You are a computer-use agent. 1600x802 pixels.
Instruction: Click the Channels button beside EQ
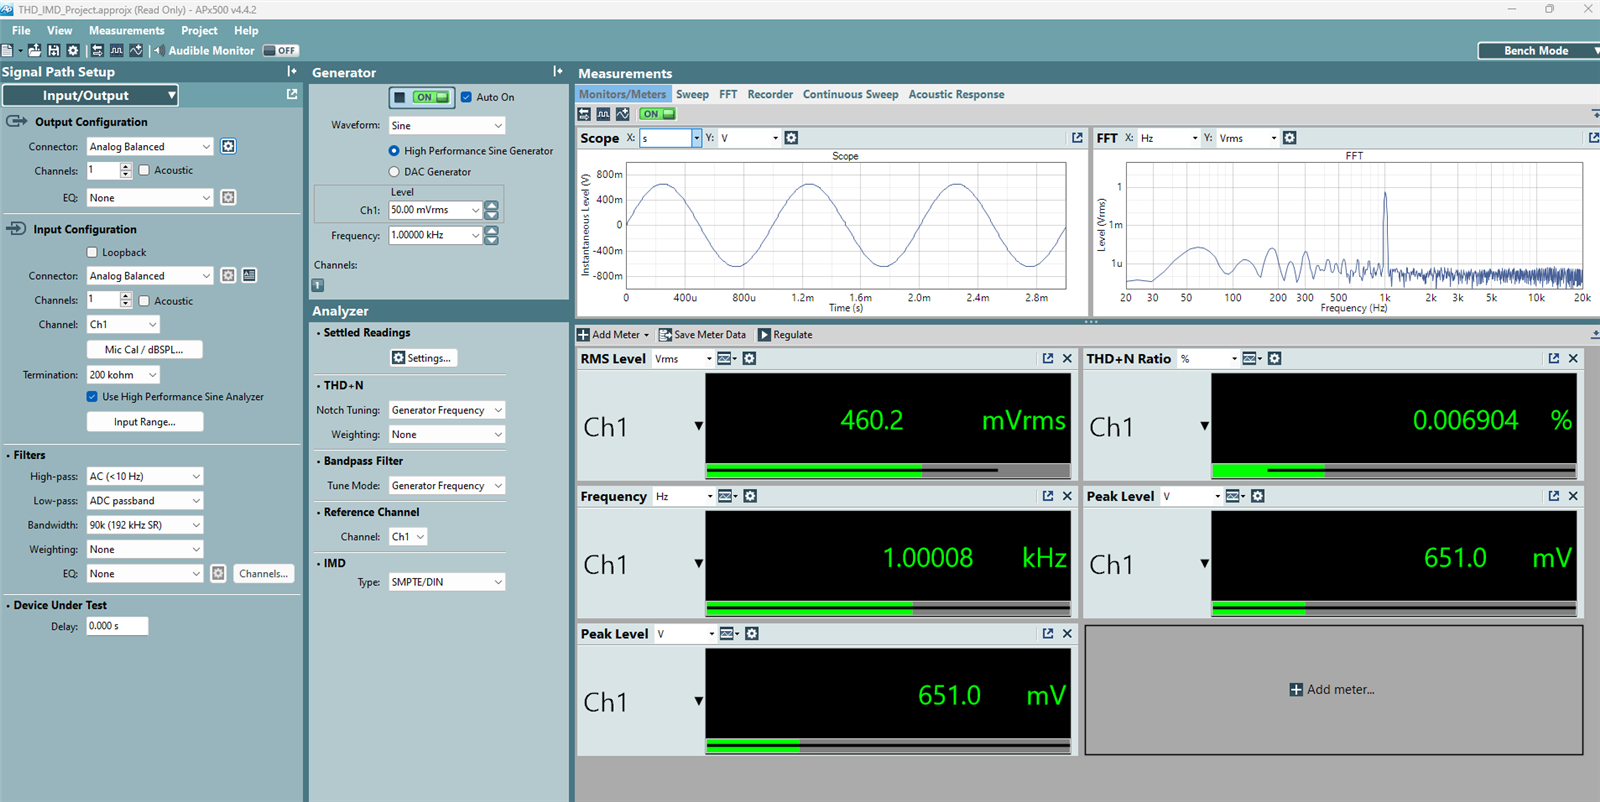264,573
